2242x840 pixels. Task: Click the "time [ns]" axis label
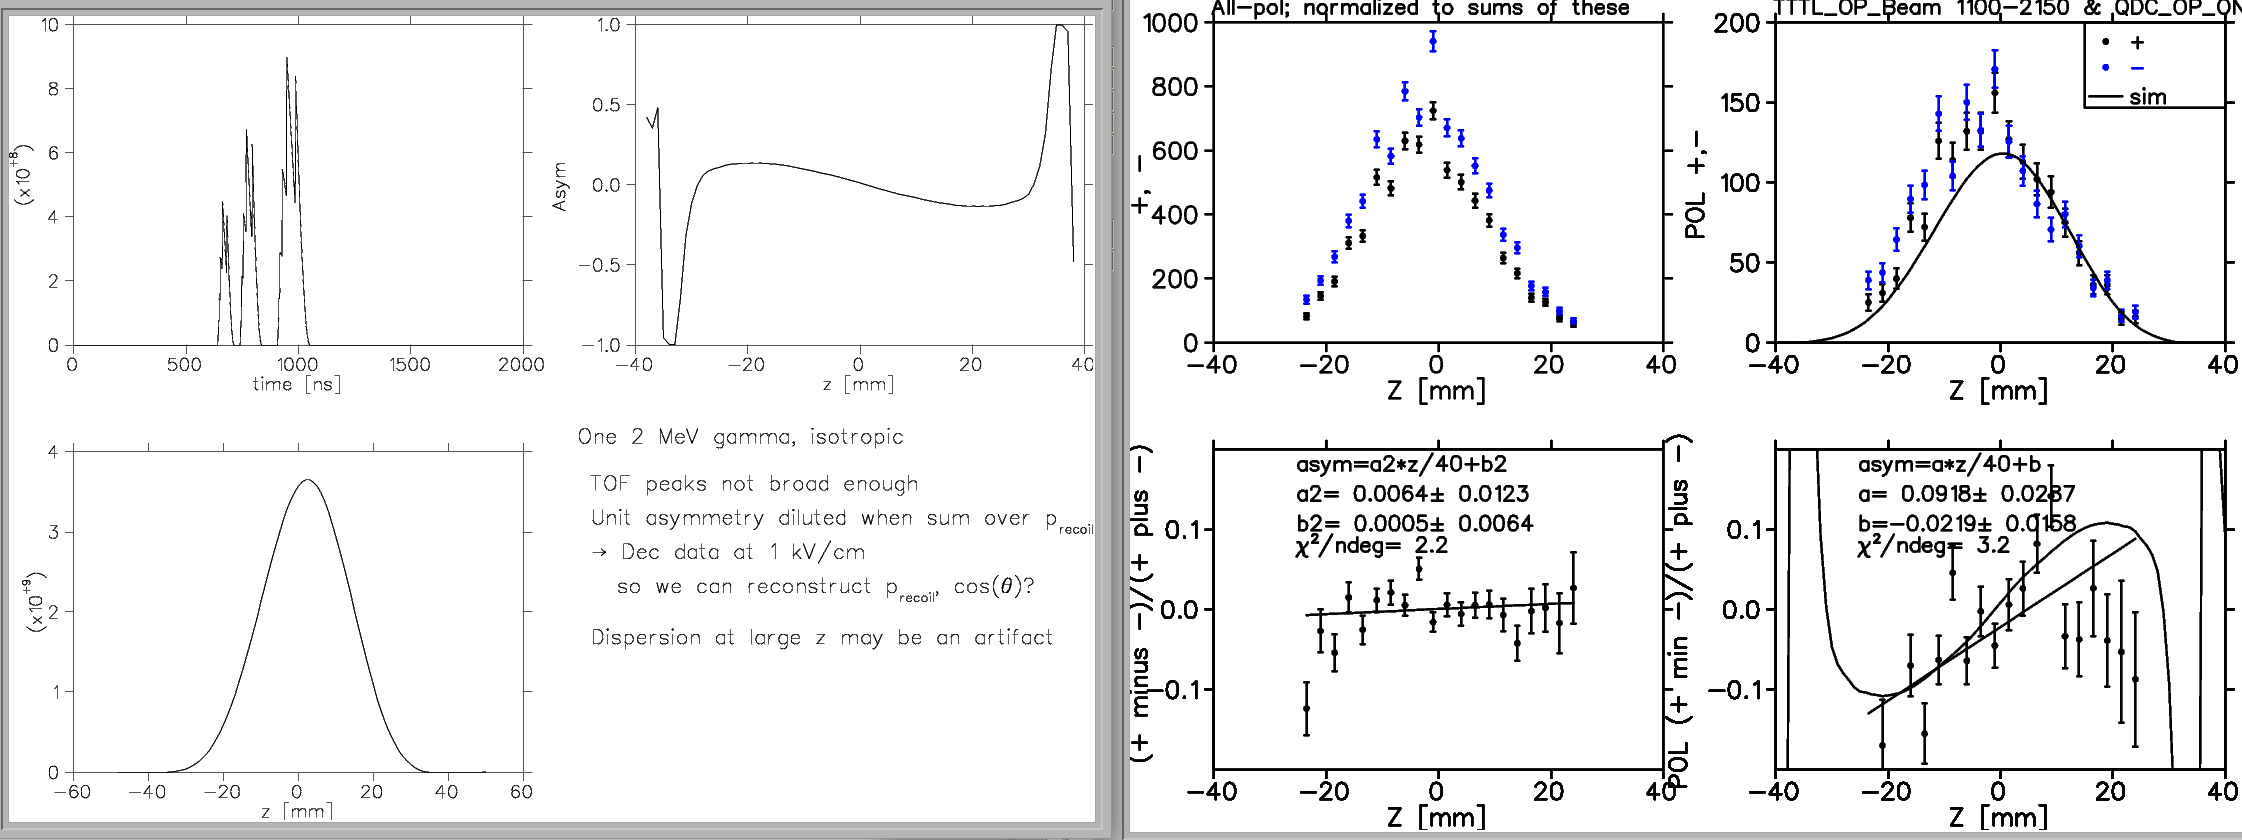(x=296, y=384)
